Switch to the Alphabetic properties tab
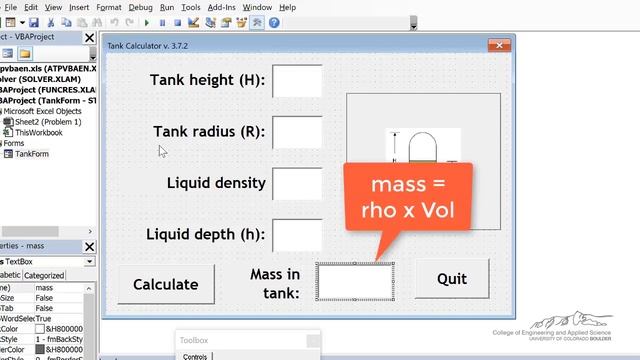The height and width of the screenshot is (360, 640). [x=10, y=275]
